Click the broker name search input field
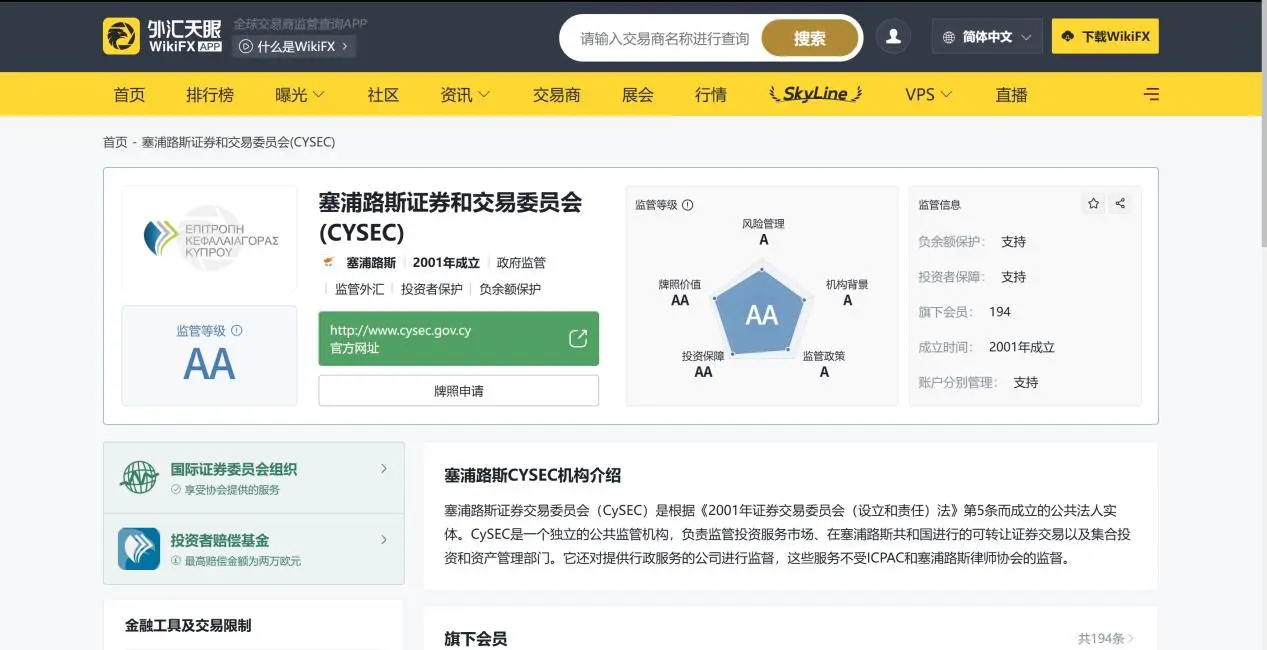This screenshot has height=650, width=1267. point(665,38)
